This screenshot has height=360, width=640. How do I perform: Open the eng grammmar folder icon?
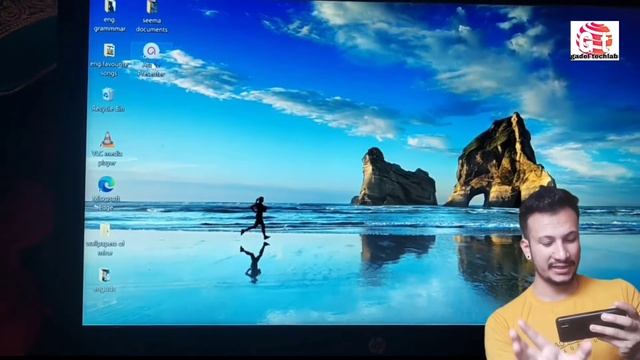(110, 7)
